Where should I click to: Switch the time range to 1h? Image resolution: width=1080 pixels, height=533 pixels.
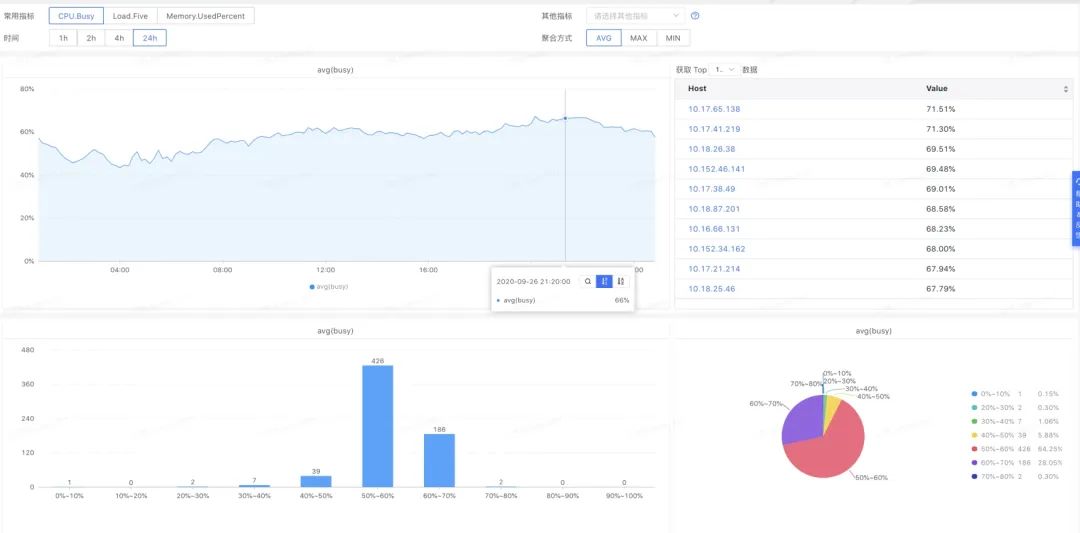63,38
